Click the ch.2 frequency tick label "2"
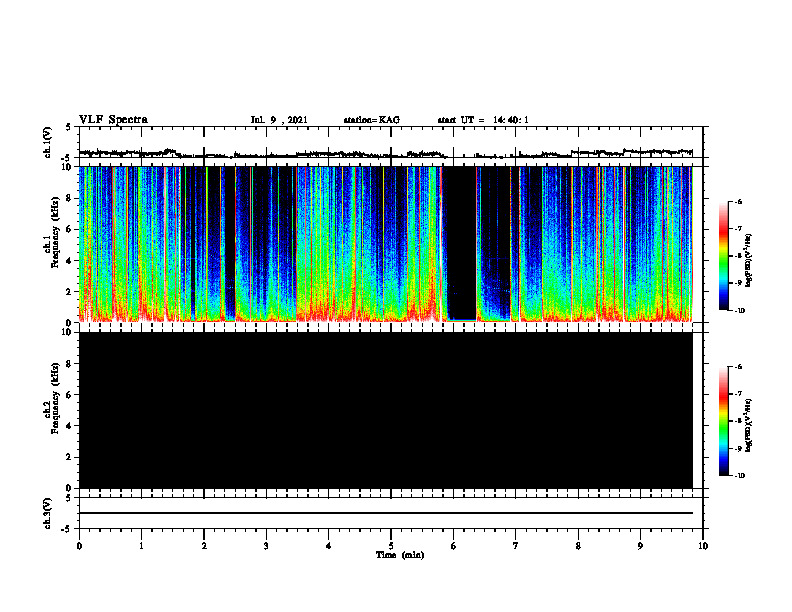 click(x=70, y=457)
